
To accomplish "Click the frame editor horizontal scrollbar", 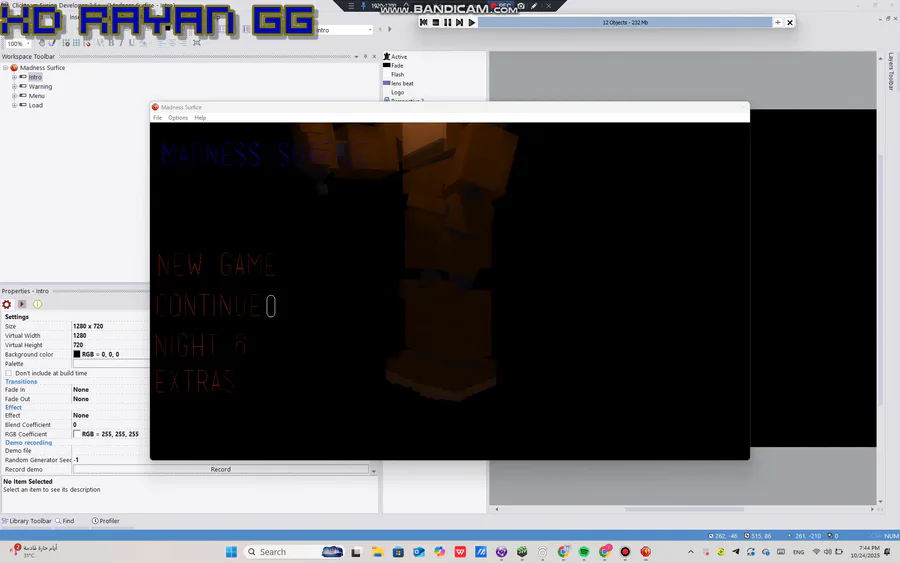I will tap(684, 509).
